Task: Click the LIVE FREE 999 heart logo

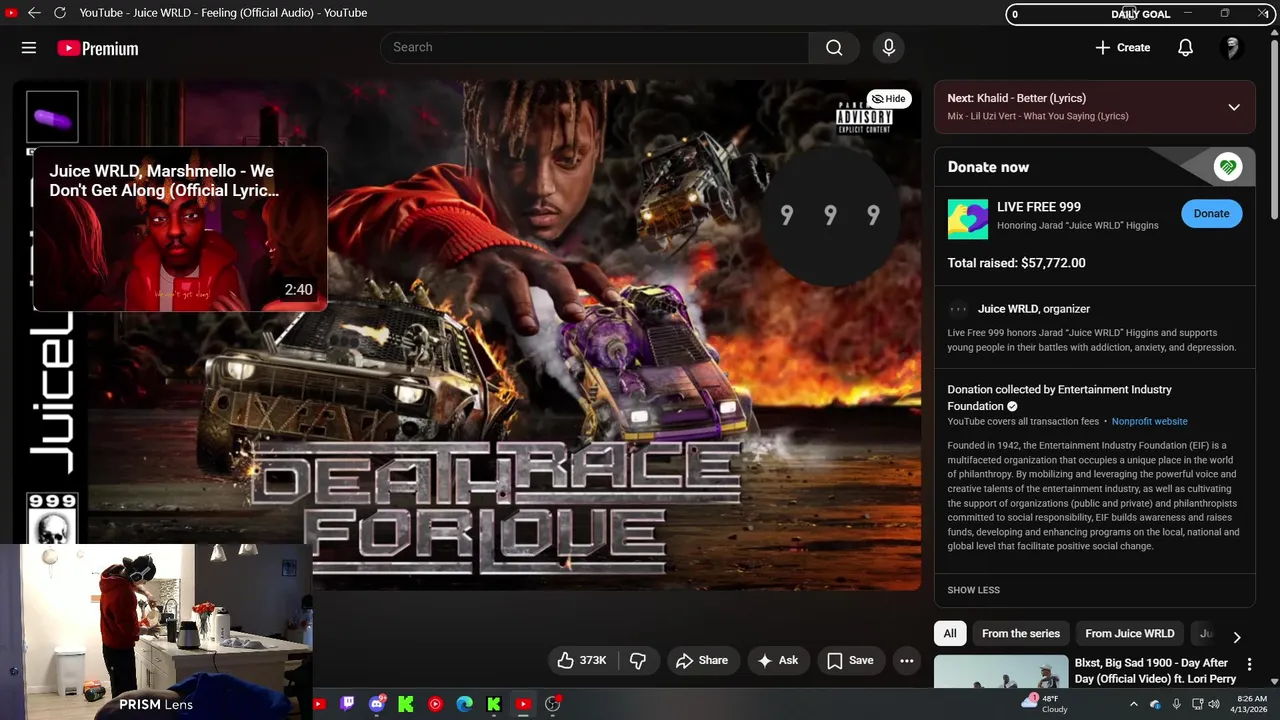Action: pos(967,219)
